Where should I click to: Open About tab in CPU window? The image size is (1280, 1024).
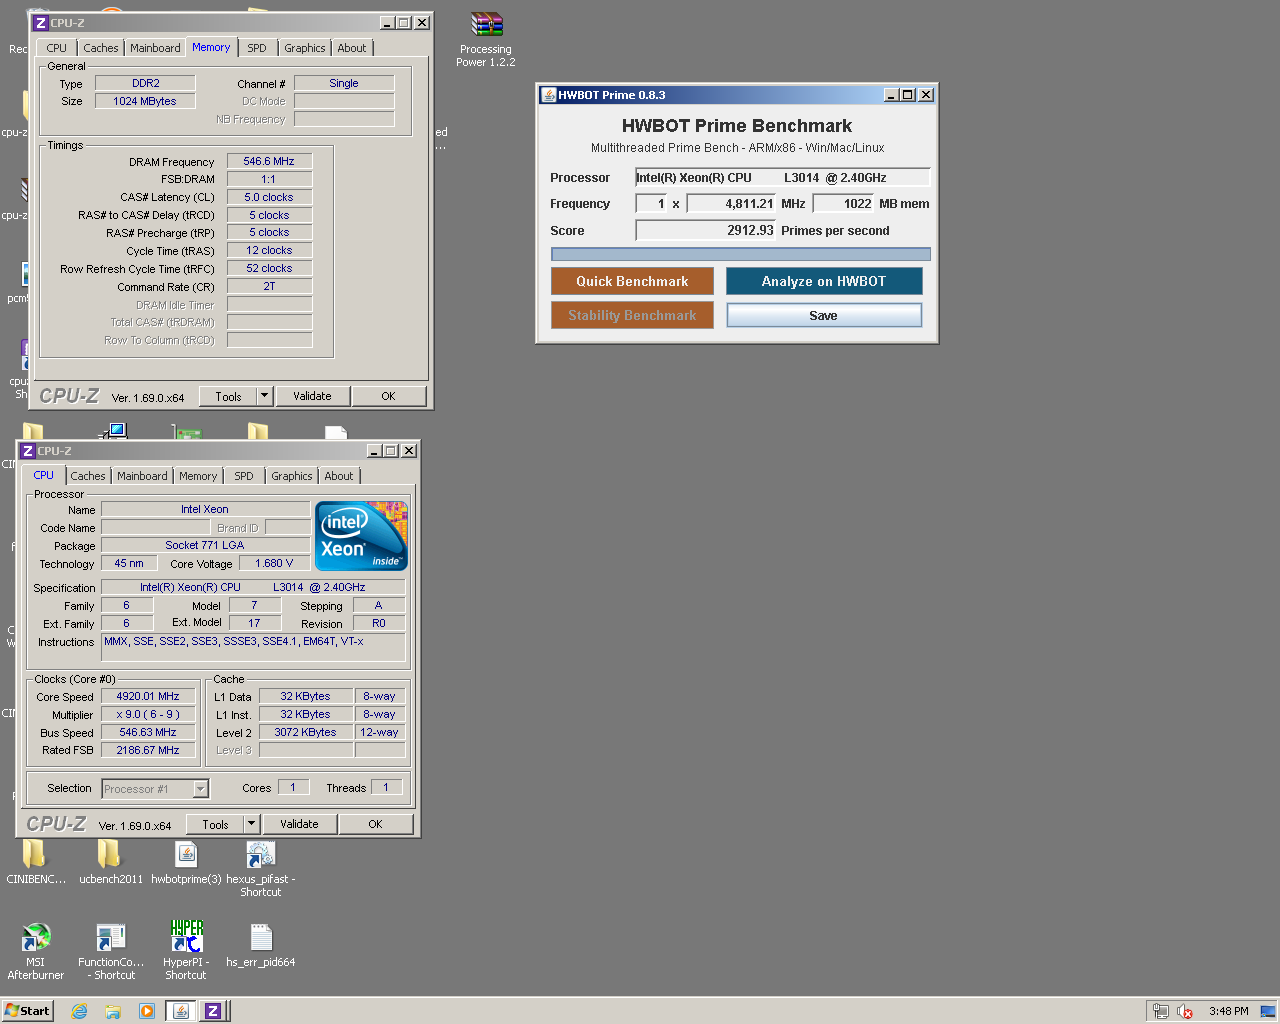[338, 476]
